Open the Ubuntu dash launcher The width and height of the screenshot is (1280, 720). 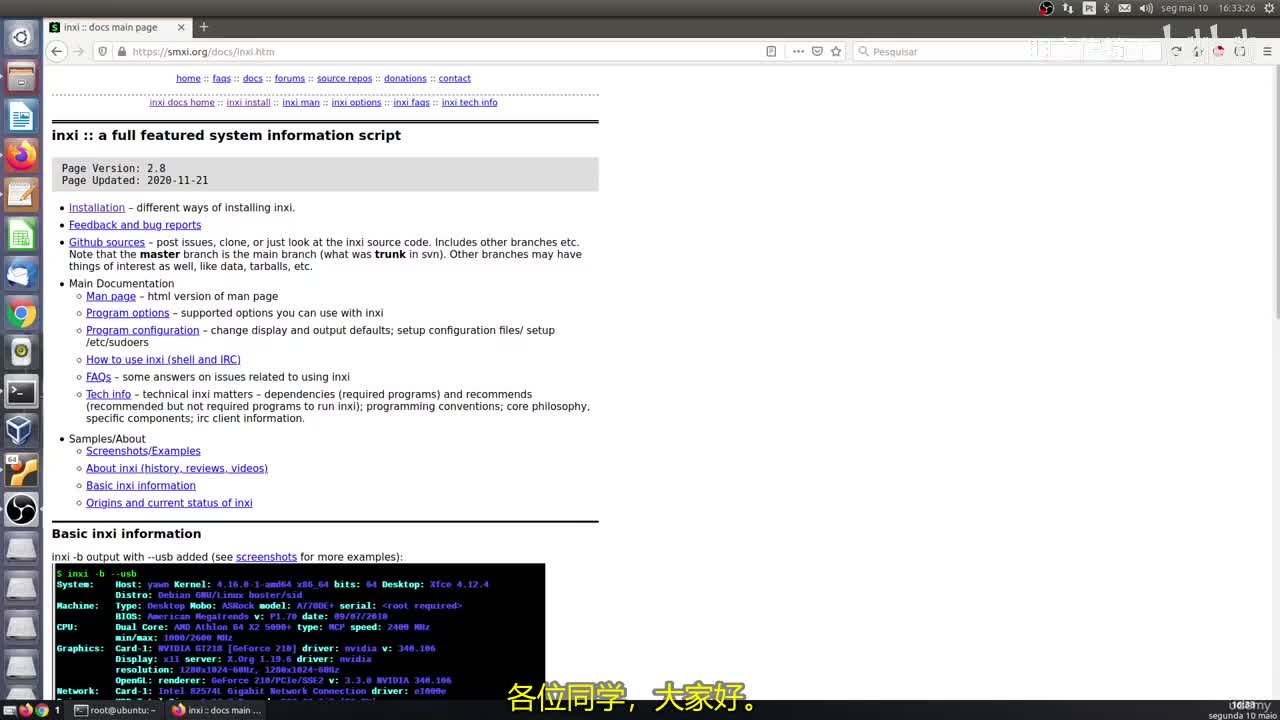point(21,38)
